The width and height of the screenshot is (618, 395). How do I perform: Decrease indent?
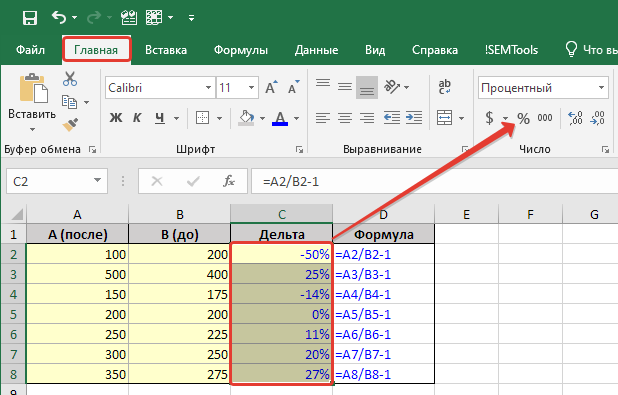click(x=392, y=117)
